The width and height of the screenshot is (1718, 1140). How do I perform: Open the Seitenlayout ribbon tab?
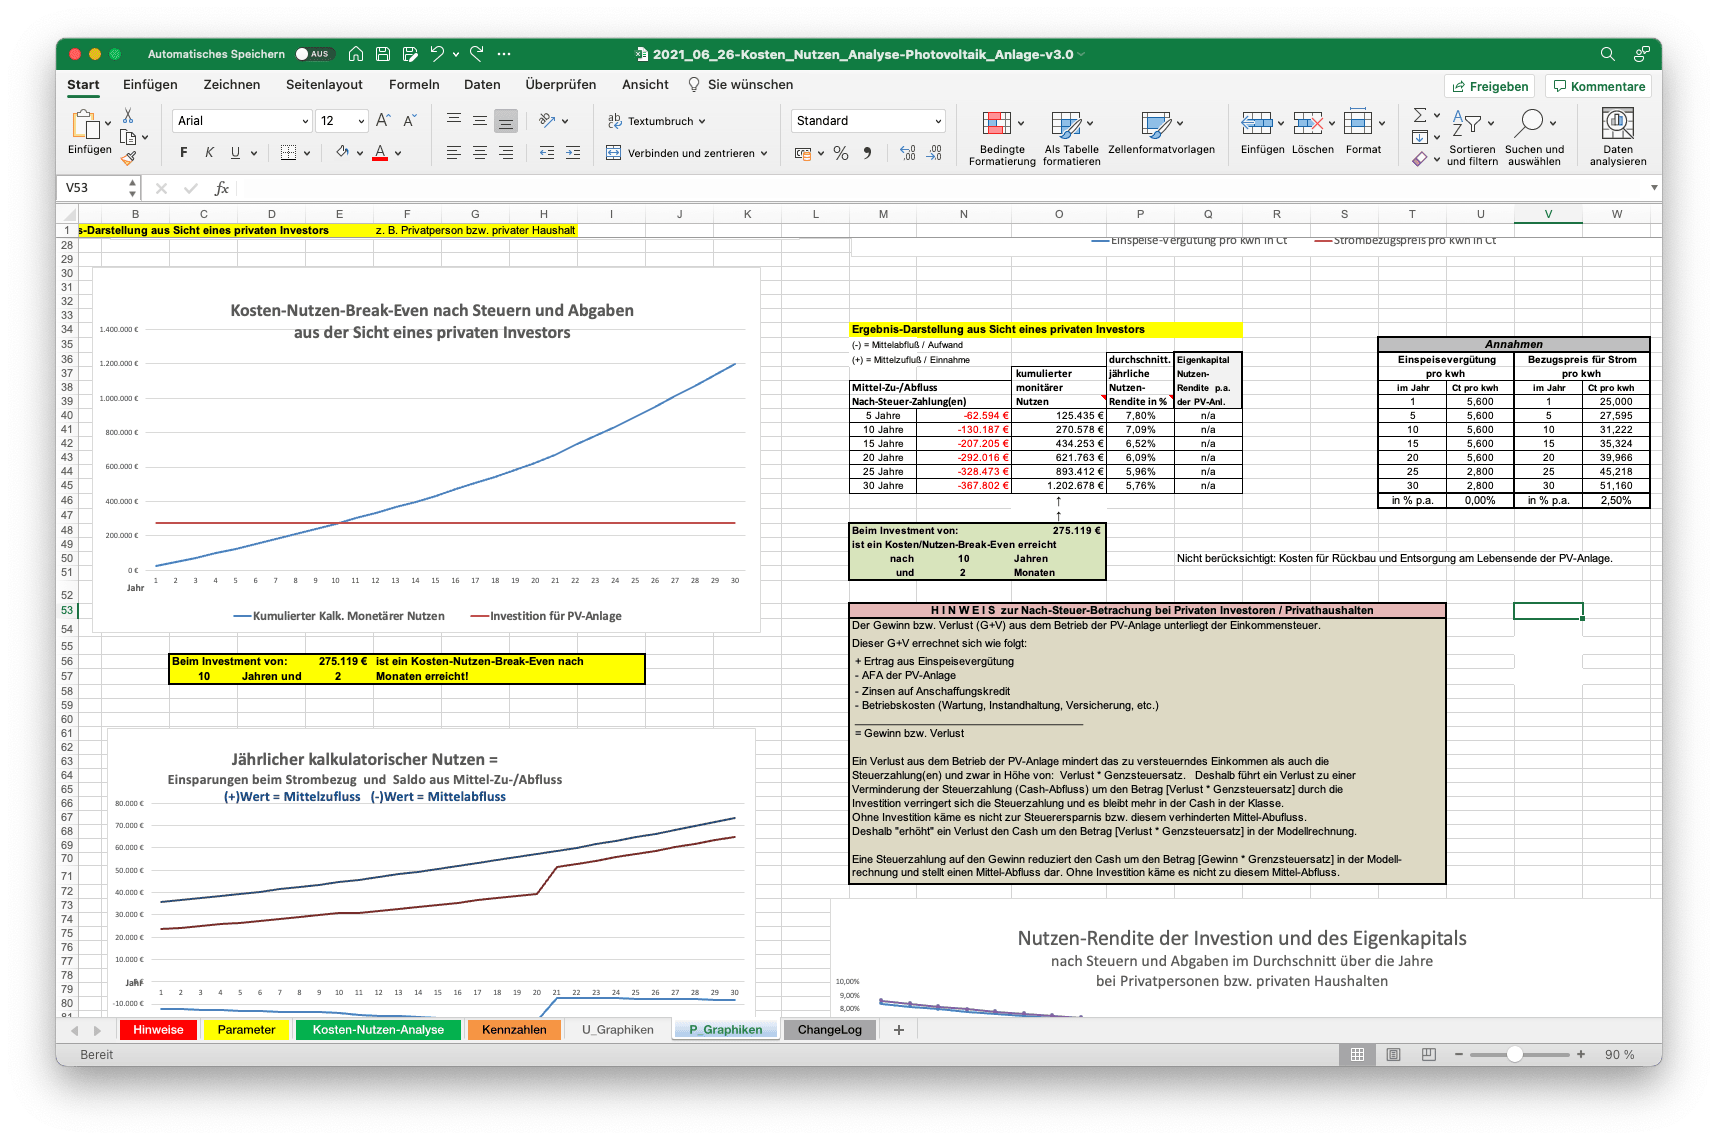(x=324, y=85)
